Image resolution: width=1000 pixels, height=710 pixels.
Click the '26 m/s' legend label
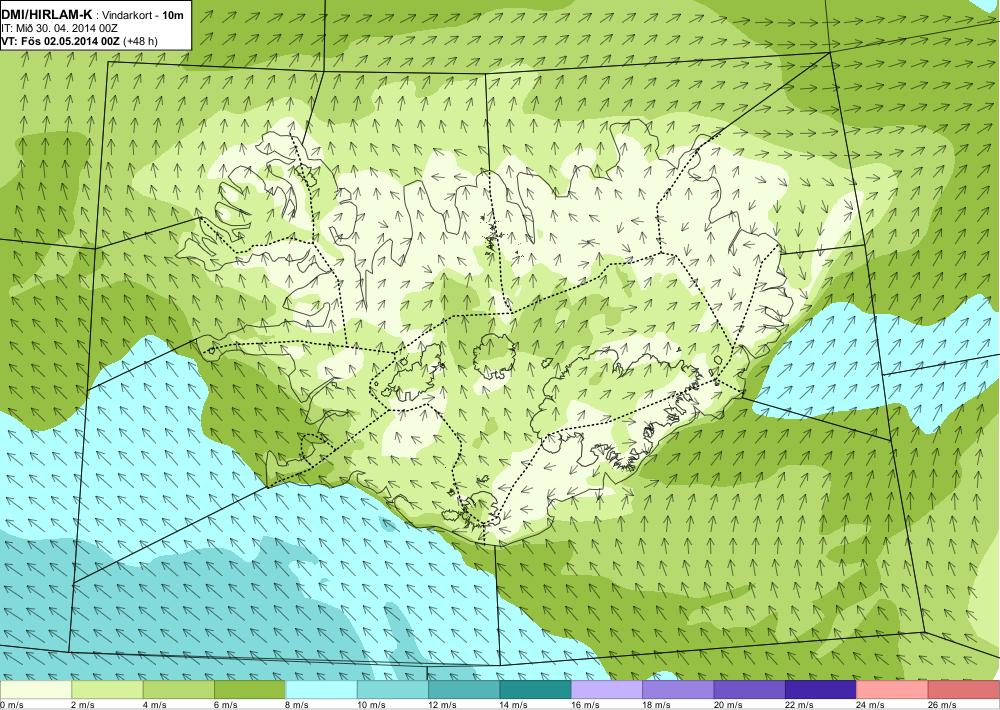pos(943,705)
